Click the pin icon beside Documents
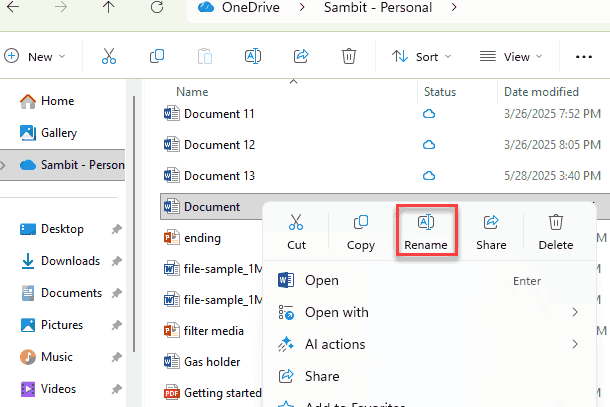 (x=116, y=293)
